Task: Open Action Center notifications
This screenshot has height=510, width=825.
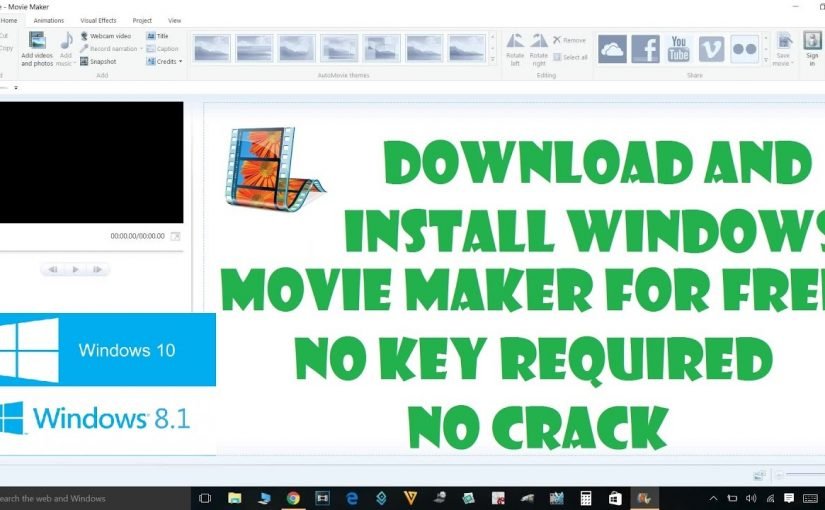Action: (x=789, y=498)
